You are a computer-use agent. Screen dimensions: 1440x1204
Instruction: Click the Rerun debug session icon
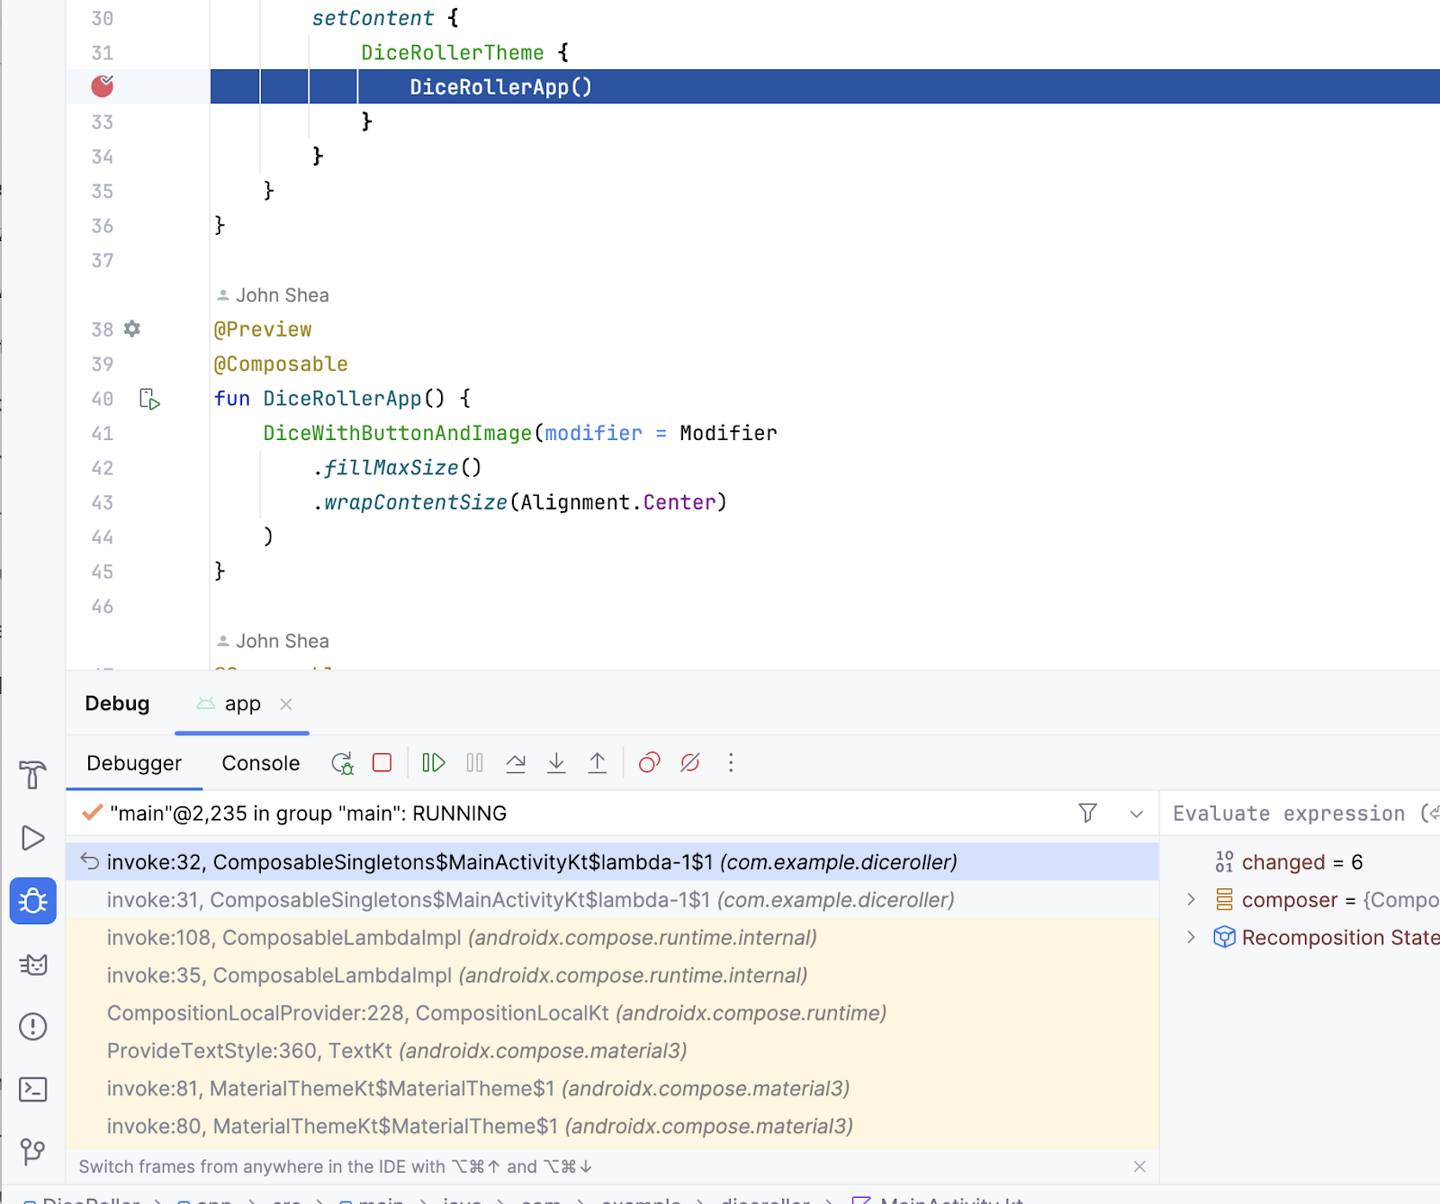click(x=342, y=763)
